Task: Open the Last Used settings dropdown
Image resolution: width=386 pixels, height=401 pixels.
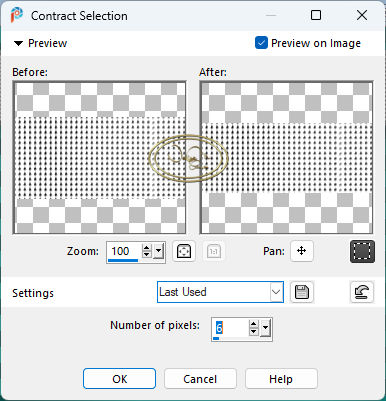Action: (x=220, y=292)
